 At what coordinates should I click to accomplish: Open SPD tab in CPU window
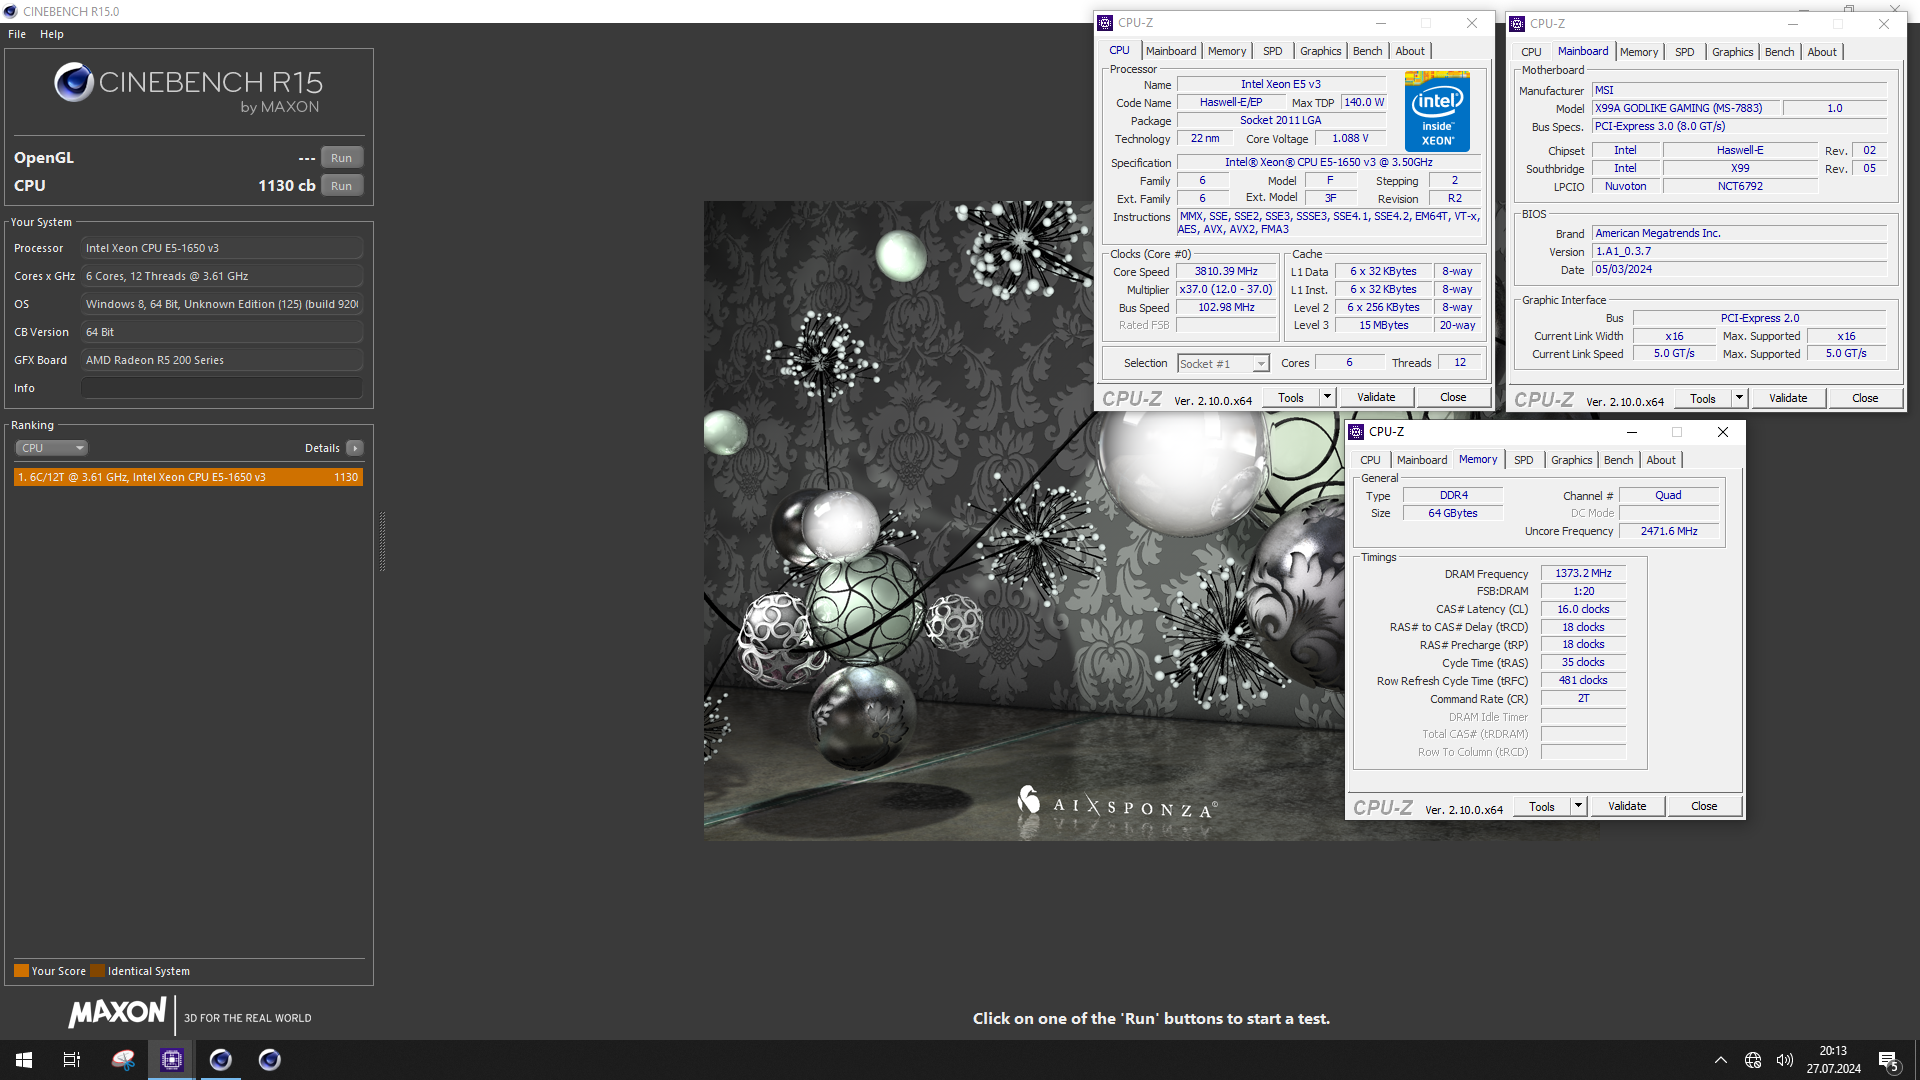pyautogui.click(x=1272, y=51)
